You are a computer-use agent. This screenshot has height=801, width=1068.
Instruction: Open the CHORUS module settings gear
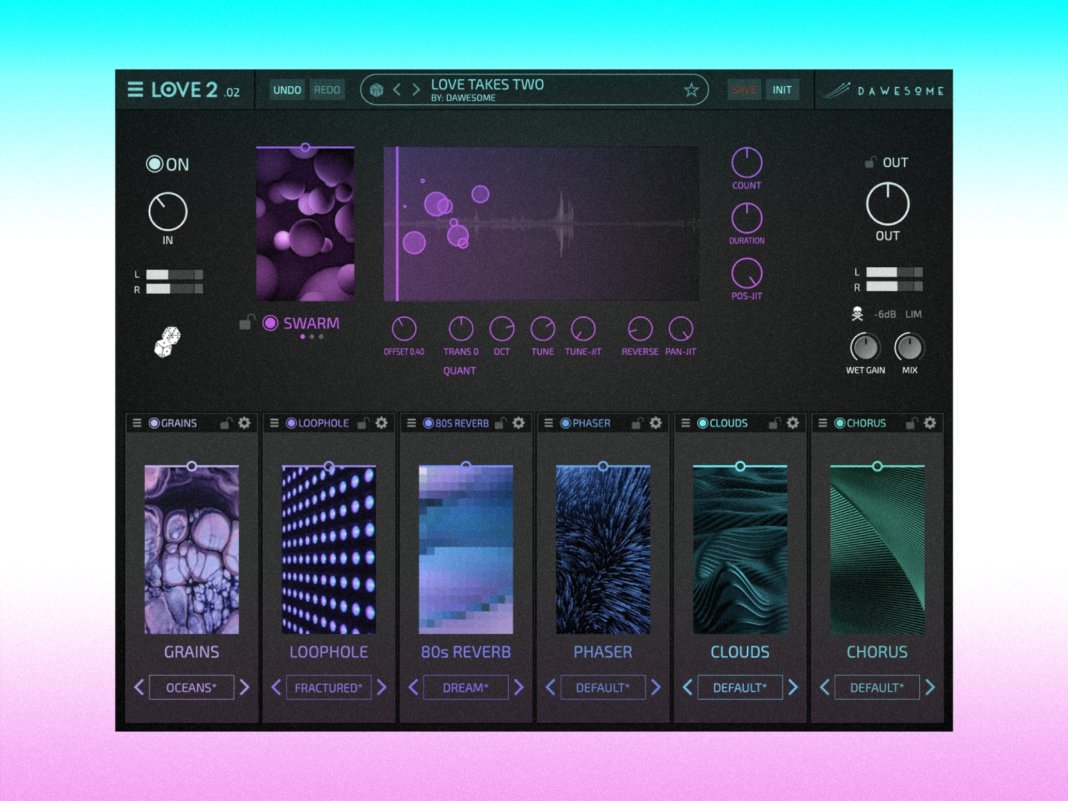[930, 423]
